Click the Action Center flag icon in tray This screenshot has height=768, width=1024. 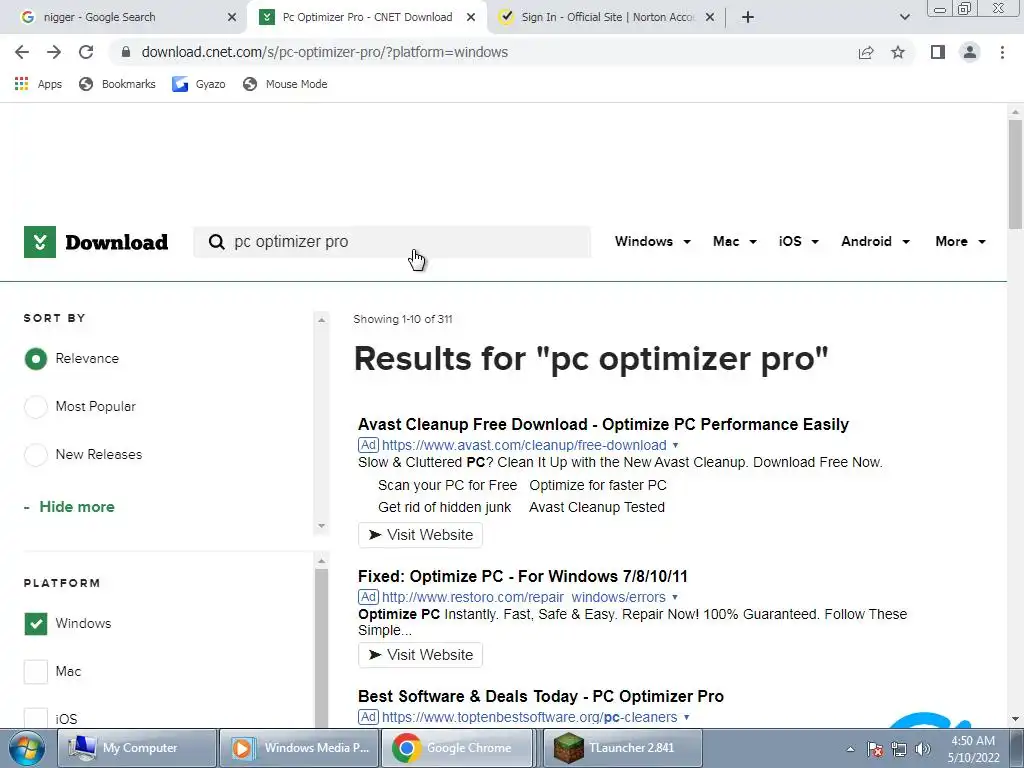click(875, 749)
